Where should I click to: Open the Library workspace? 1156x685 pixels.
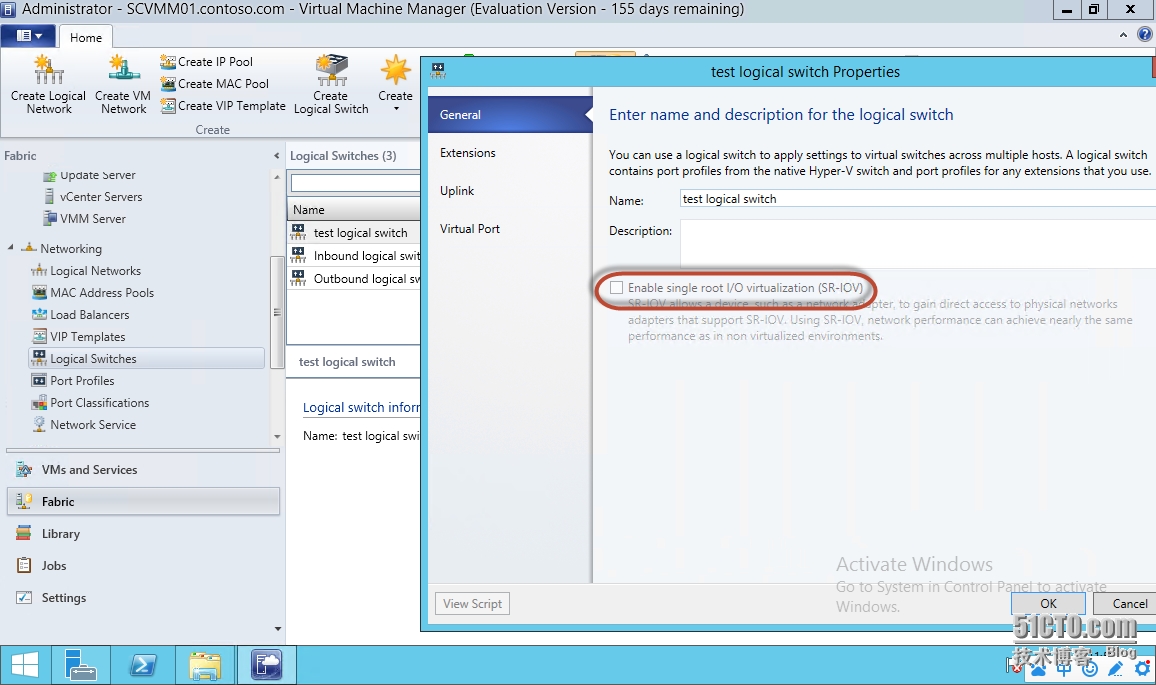(143, 534)
